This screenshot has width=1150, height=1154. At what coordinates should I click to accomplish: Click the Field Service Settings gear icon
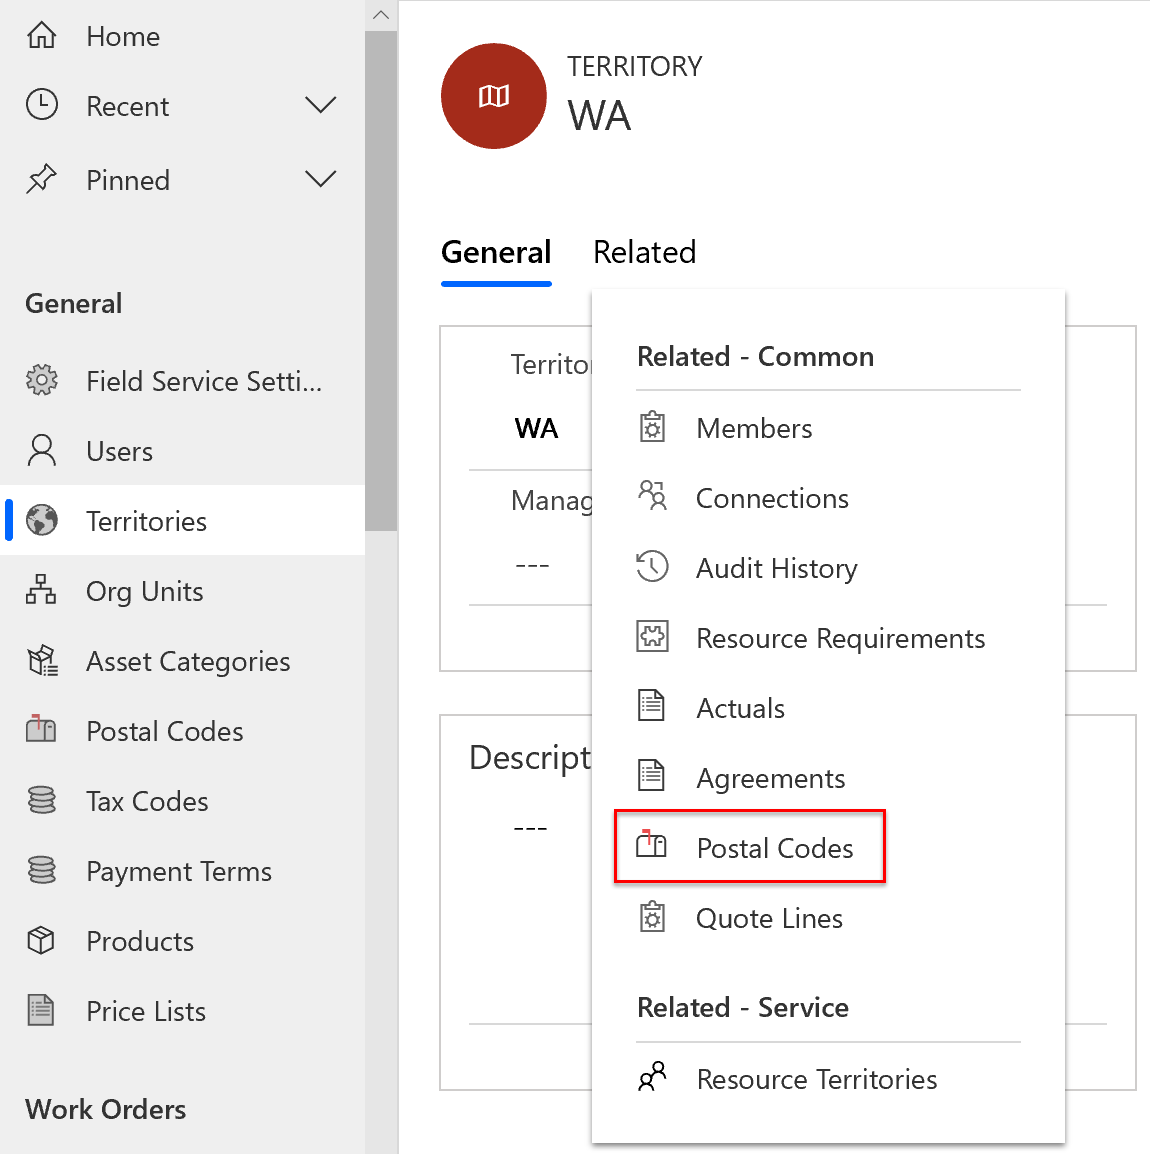coord(42,380)
